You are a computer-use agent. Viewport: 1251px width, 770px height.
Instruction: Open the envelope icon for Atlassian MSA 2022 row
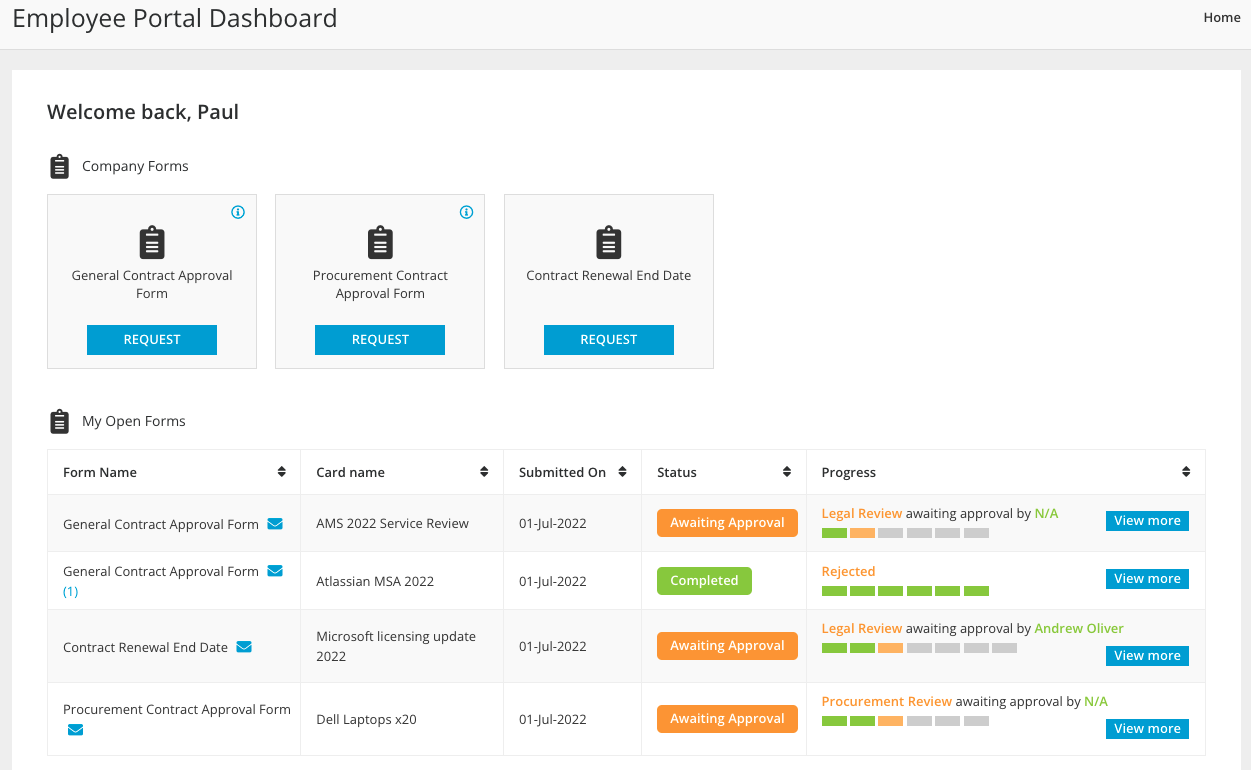[275, 571]
